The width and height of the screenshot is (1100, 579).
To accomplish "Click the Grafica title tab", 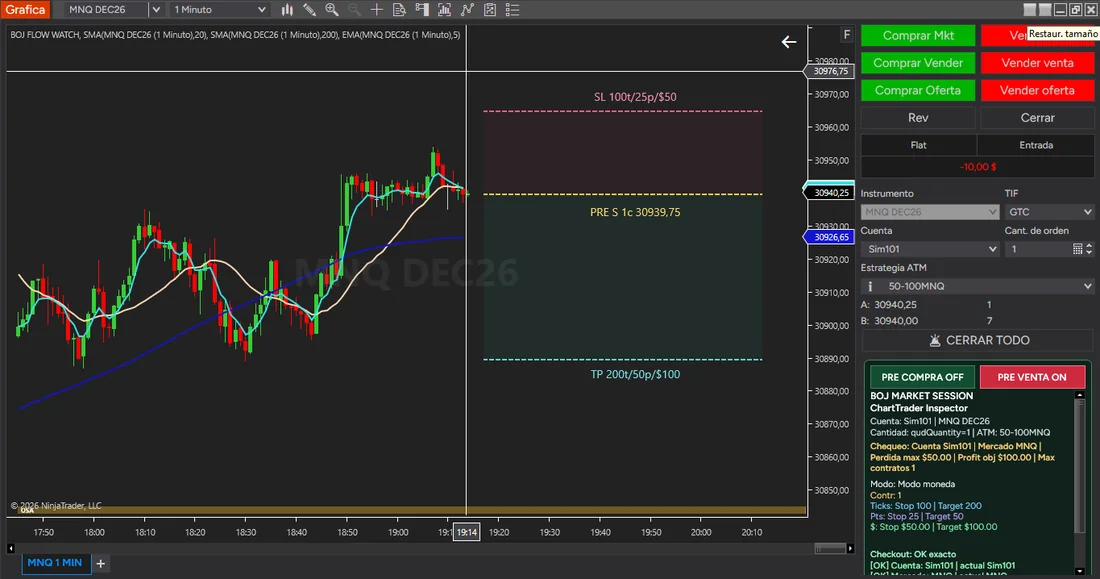I will pos(25,10).
